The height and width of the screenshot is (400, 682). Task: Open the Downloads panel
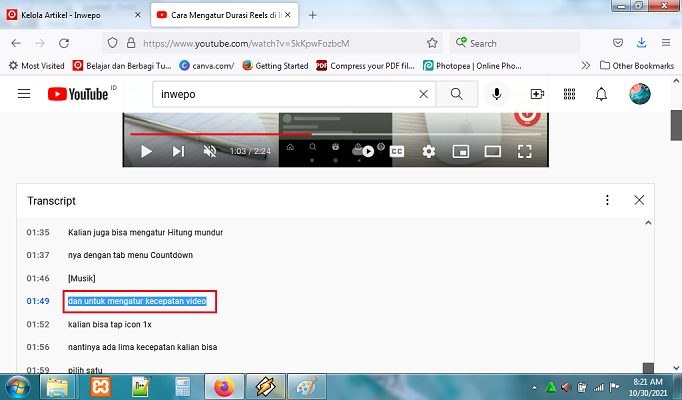pos(641,43)
